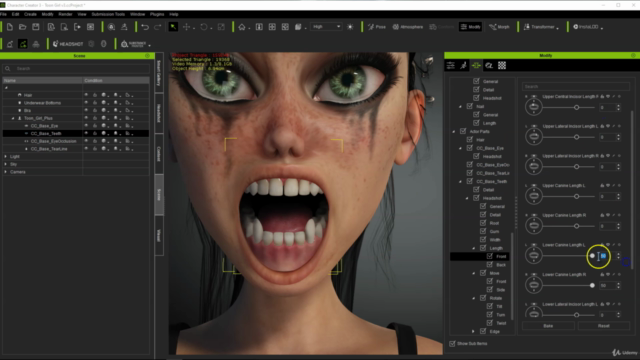Expand the Camera group in Scene
Screen dimensions: 640x360
(x=6, y=172)
